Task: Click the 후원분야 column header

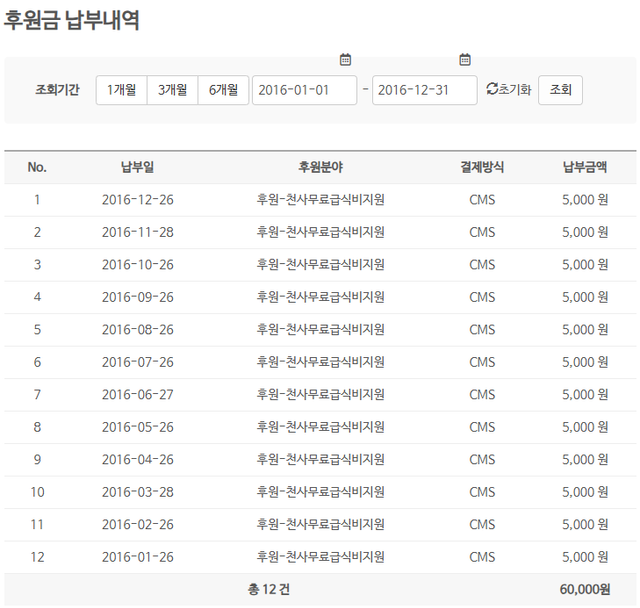Action: (321, 168)
